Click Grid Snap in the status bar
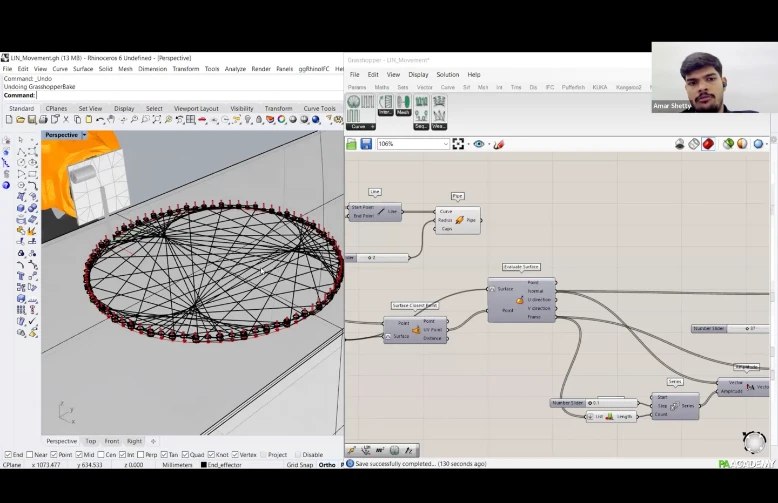 [300, 465]
